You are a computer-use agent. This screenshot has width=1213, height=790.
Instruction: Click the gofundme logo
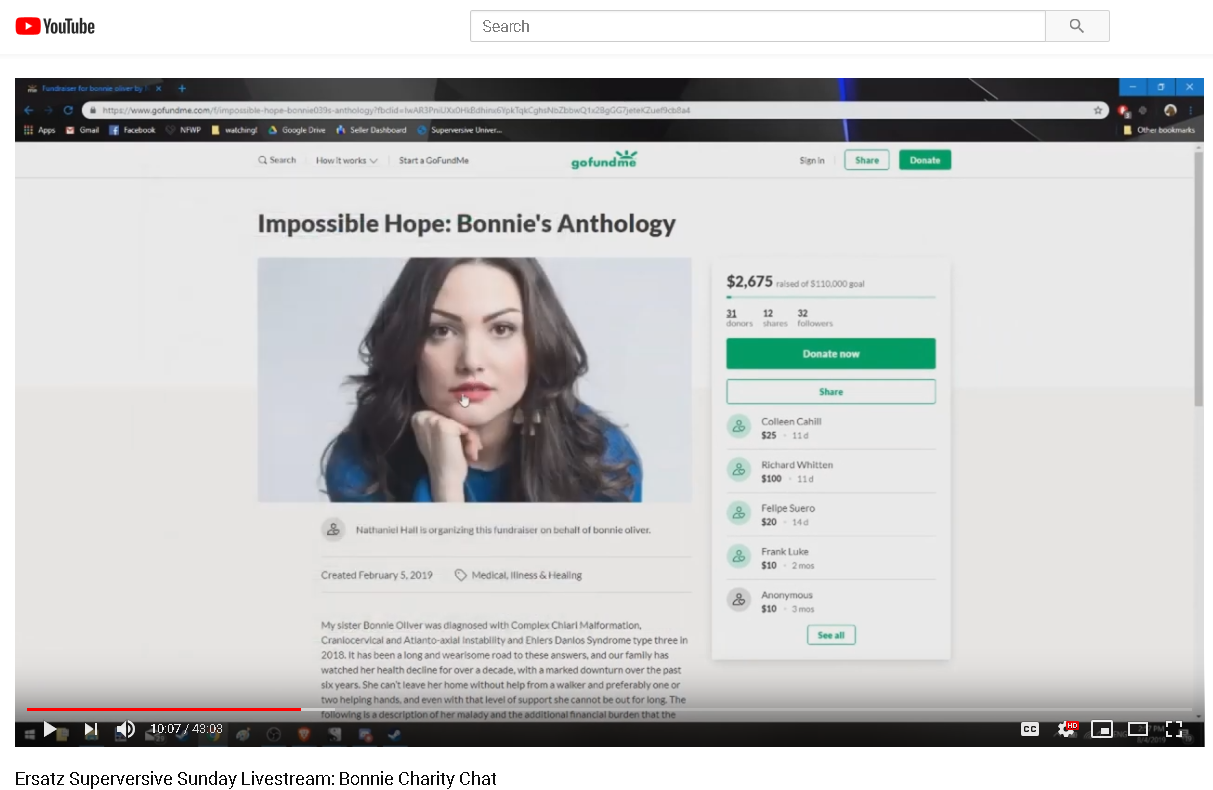[x=604, y=159]
